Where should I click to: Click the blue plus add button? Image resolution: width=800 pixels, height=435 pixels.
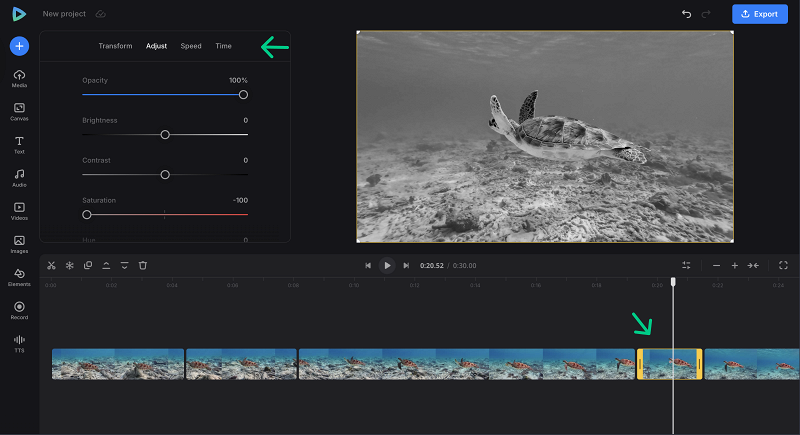[x=19, y=46]
